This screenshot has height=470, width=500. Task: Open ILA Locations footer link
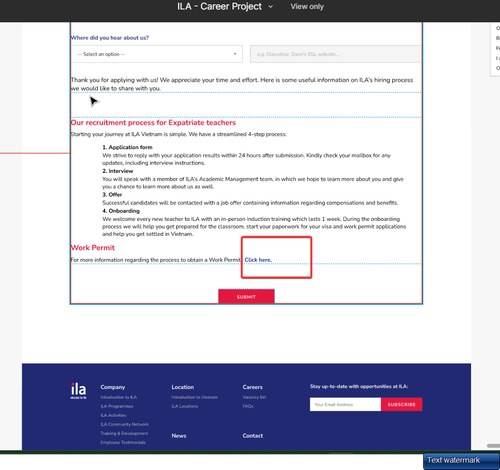185,406
